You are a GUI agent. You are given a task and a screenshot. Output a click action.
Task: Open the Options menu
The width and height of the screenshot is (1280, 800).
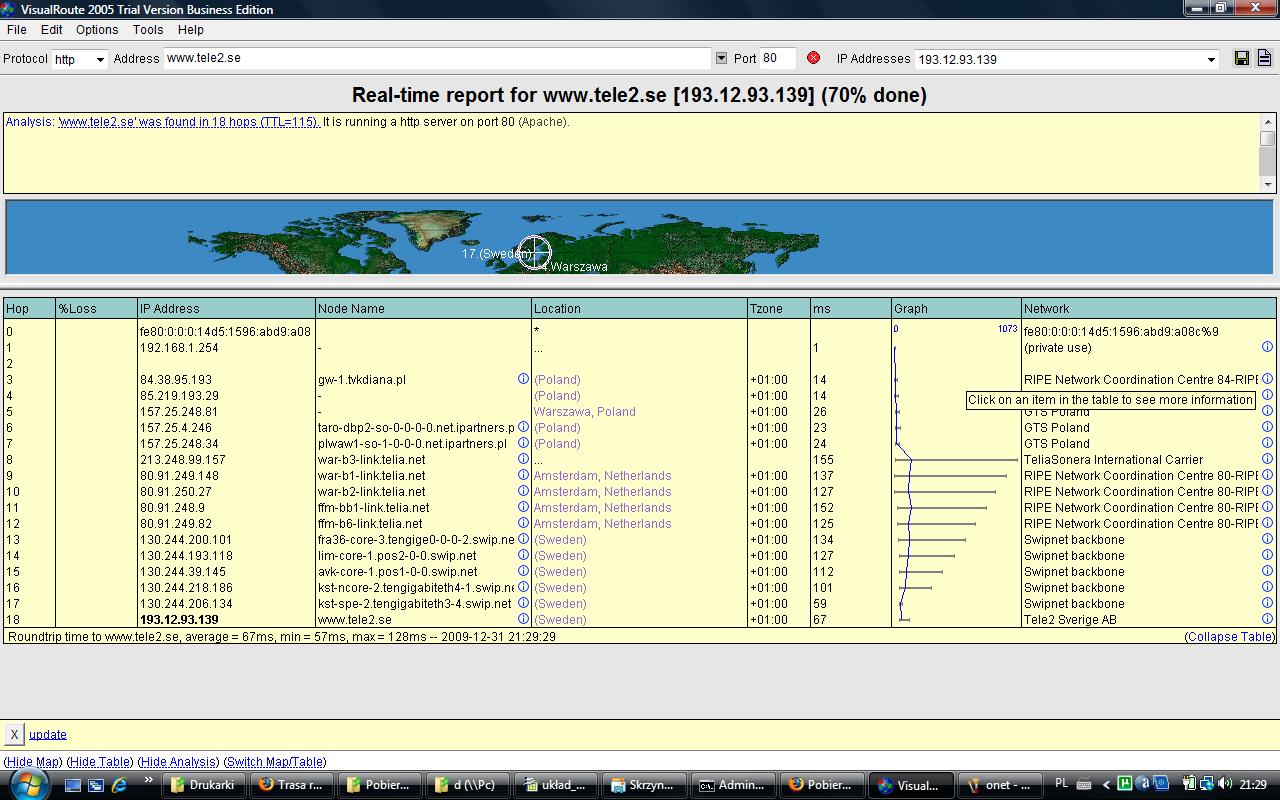click(97, 30)
